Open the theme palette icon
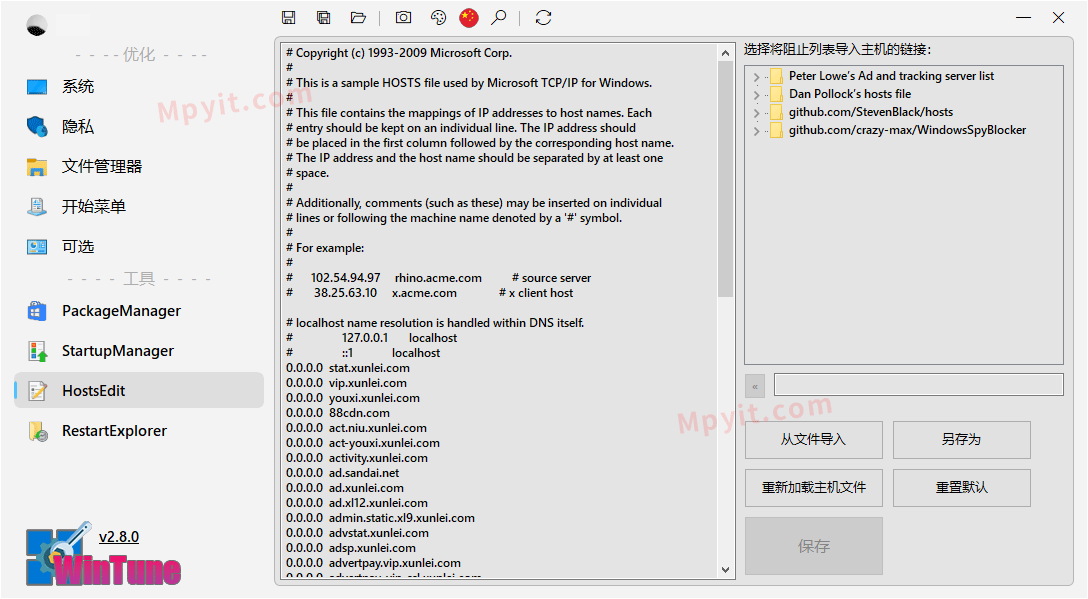 [x=438, y=18]
